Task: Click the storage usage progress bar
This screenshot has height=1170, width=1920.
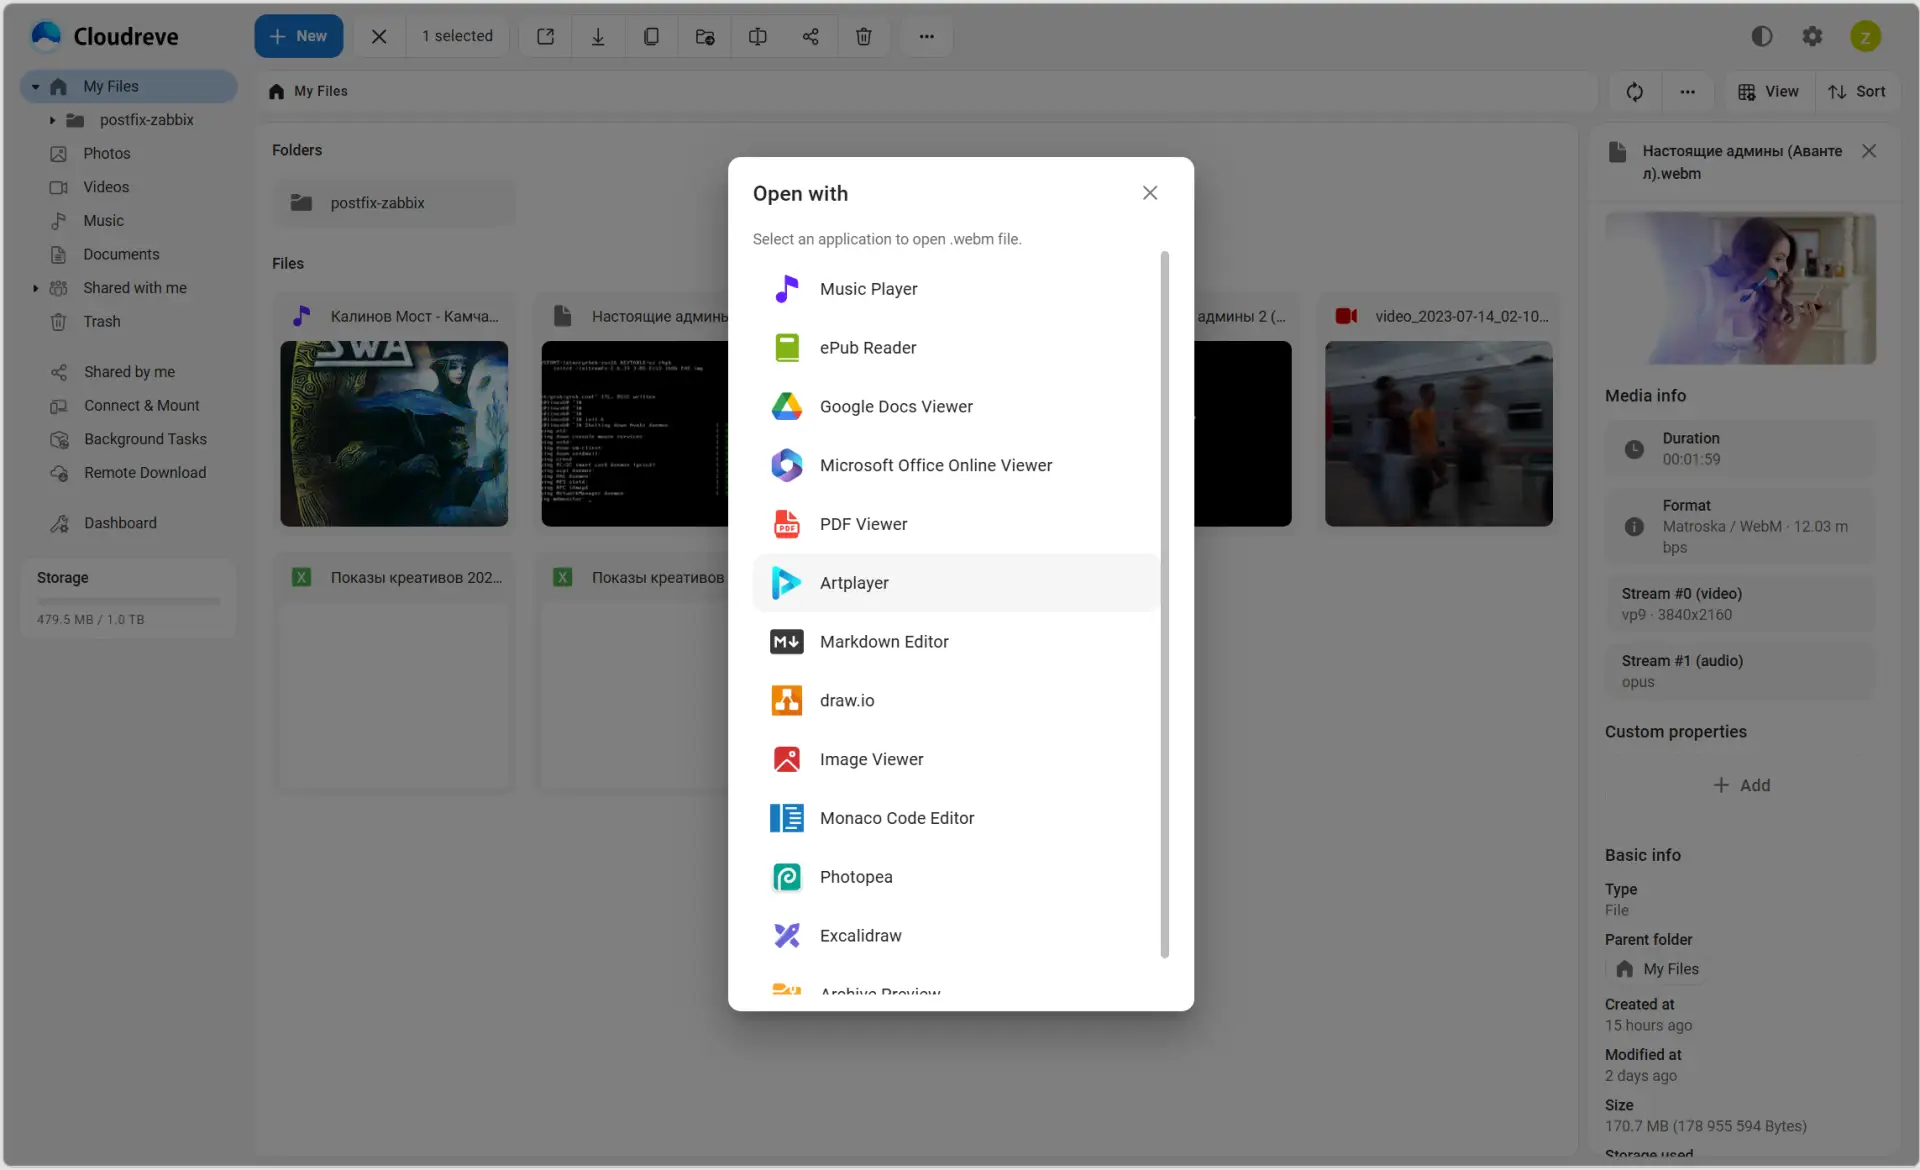Action: [x=128, y=601]
